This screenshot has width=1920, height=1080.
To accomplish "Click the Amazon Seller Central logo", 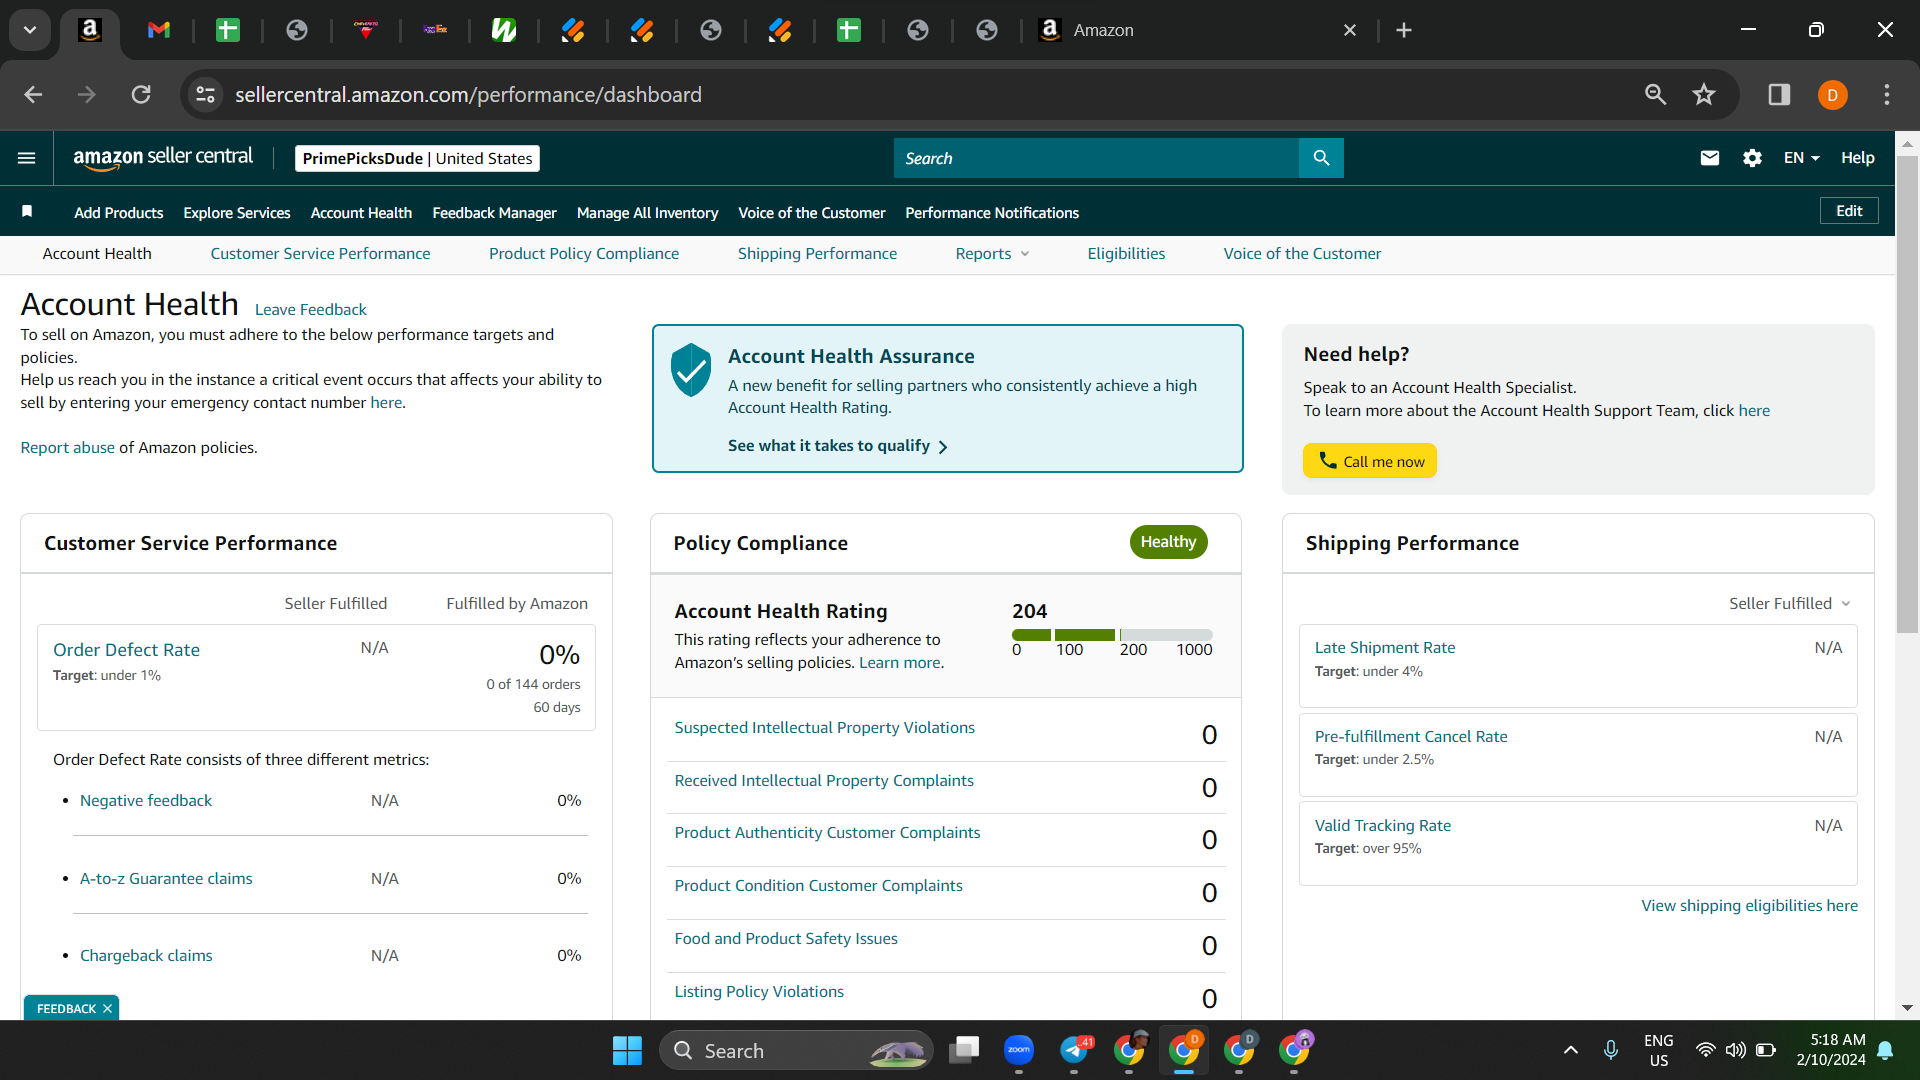I will coord(163,158).
